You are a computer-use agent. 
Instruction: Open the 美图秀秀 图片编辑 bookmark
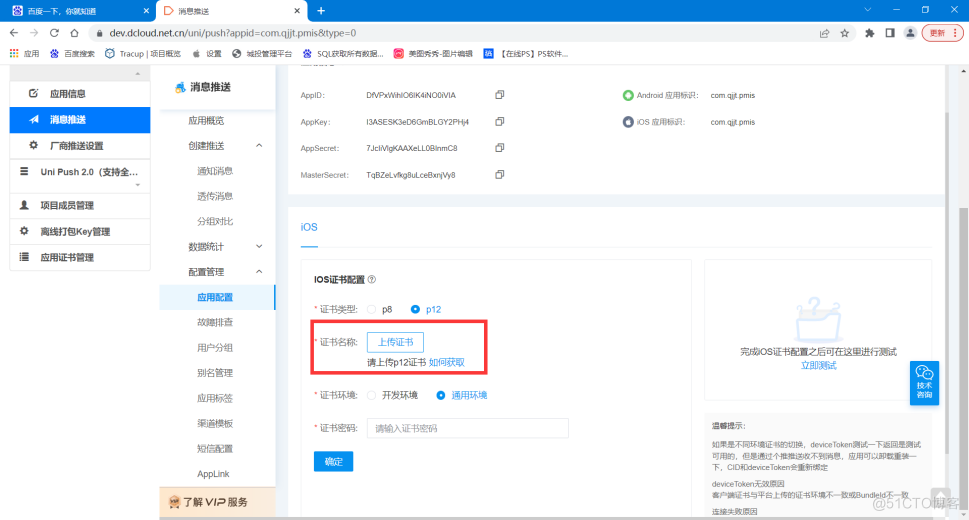[433, 54]
